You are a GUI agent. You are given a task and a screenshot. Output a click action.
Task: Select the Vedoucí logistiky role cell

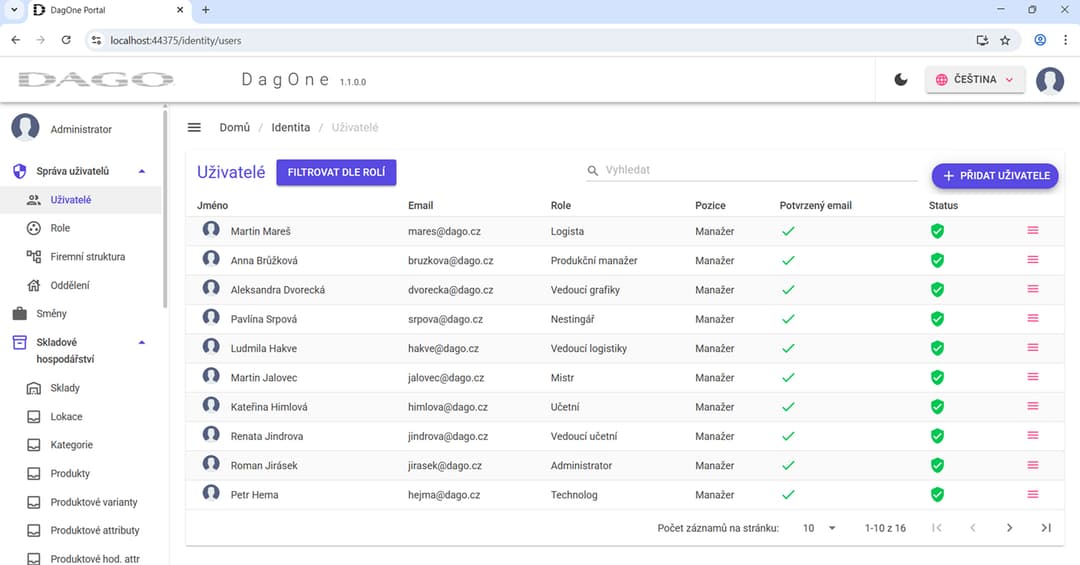(x=589, y=349)
